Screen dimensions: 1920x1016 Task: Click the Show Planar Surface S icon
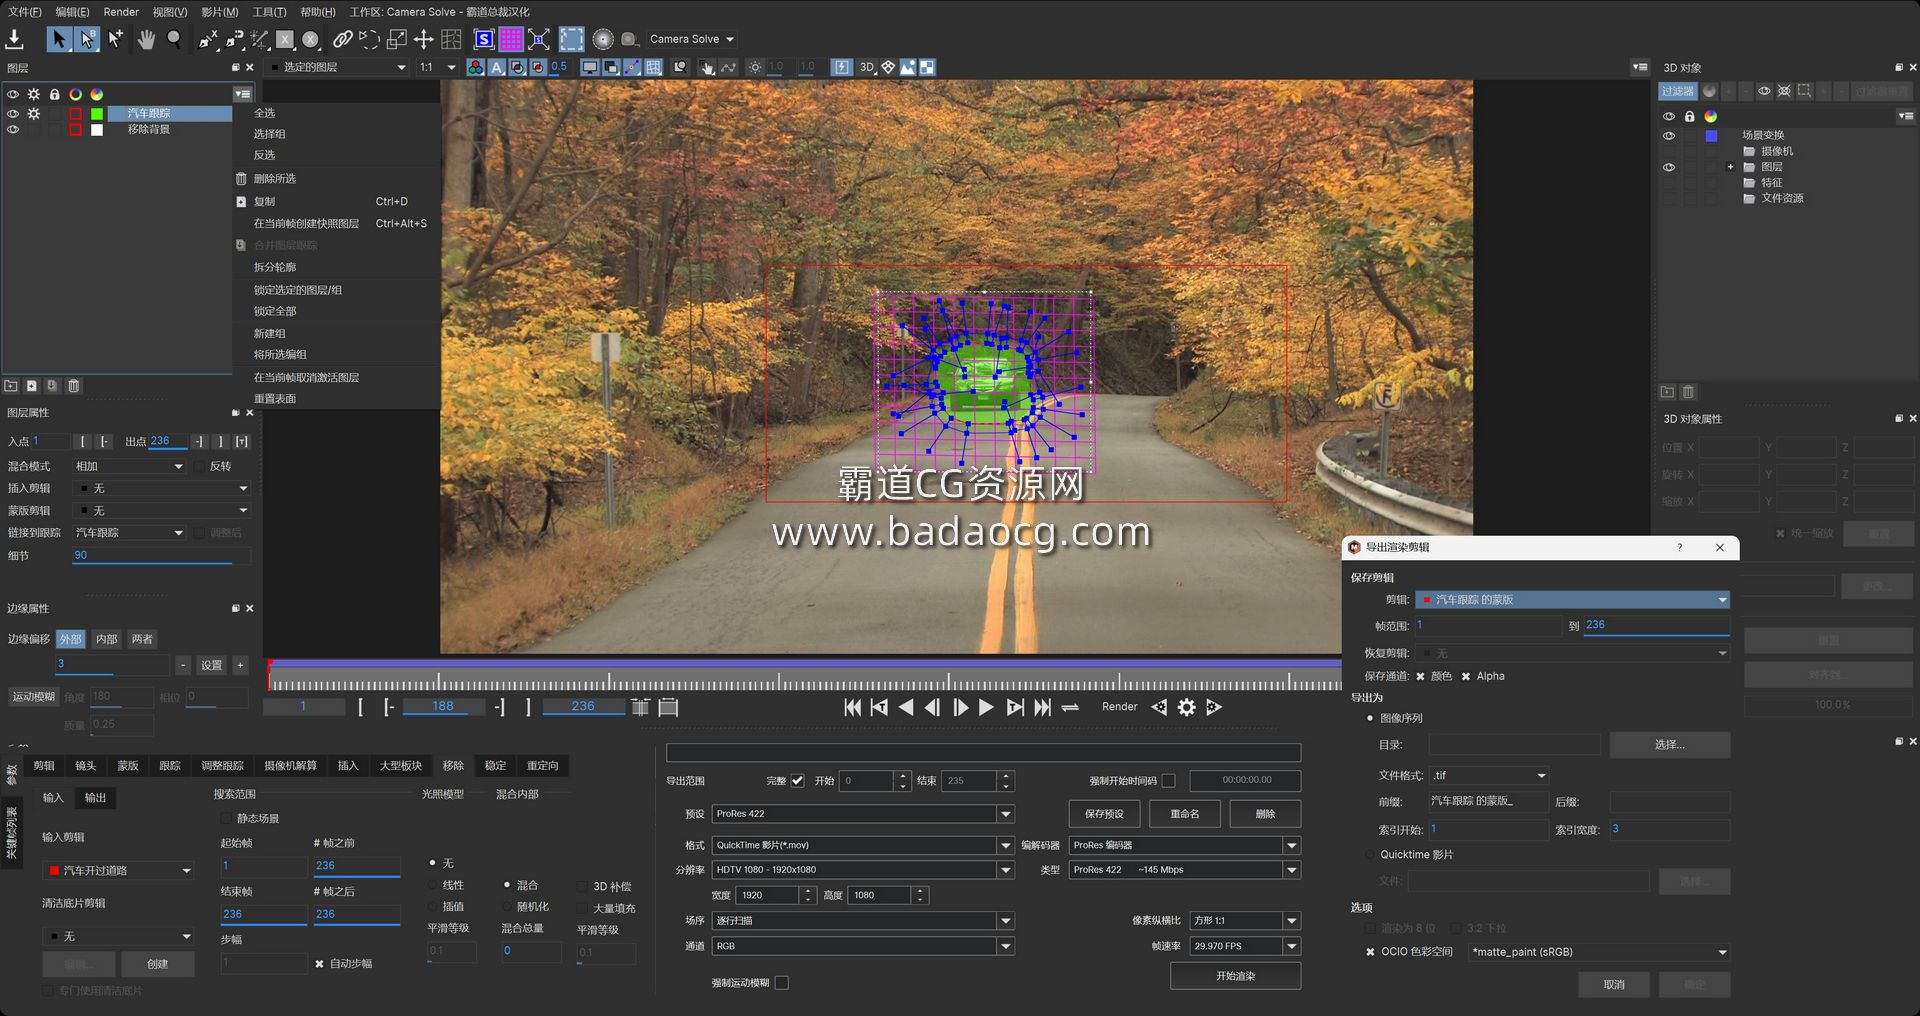[484, 39]
